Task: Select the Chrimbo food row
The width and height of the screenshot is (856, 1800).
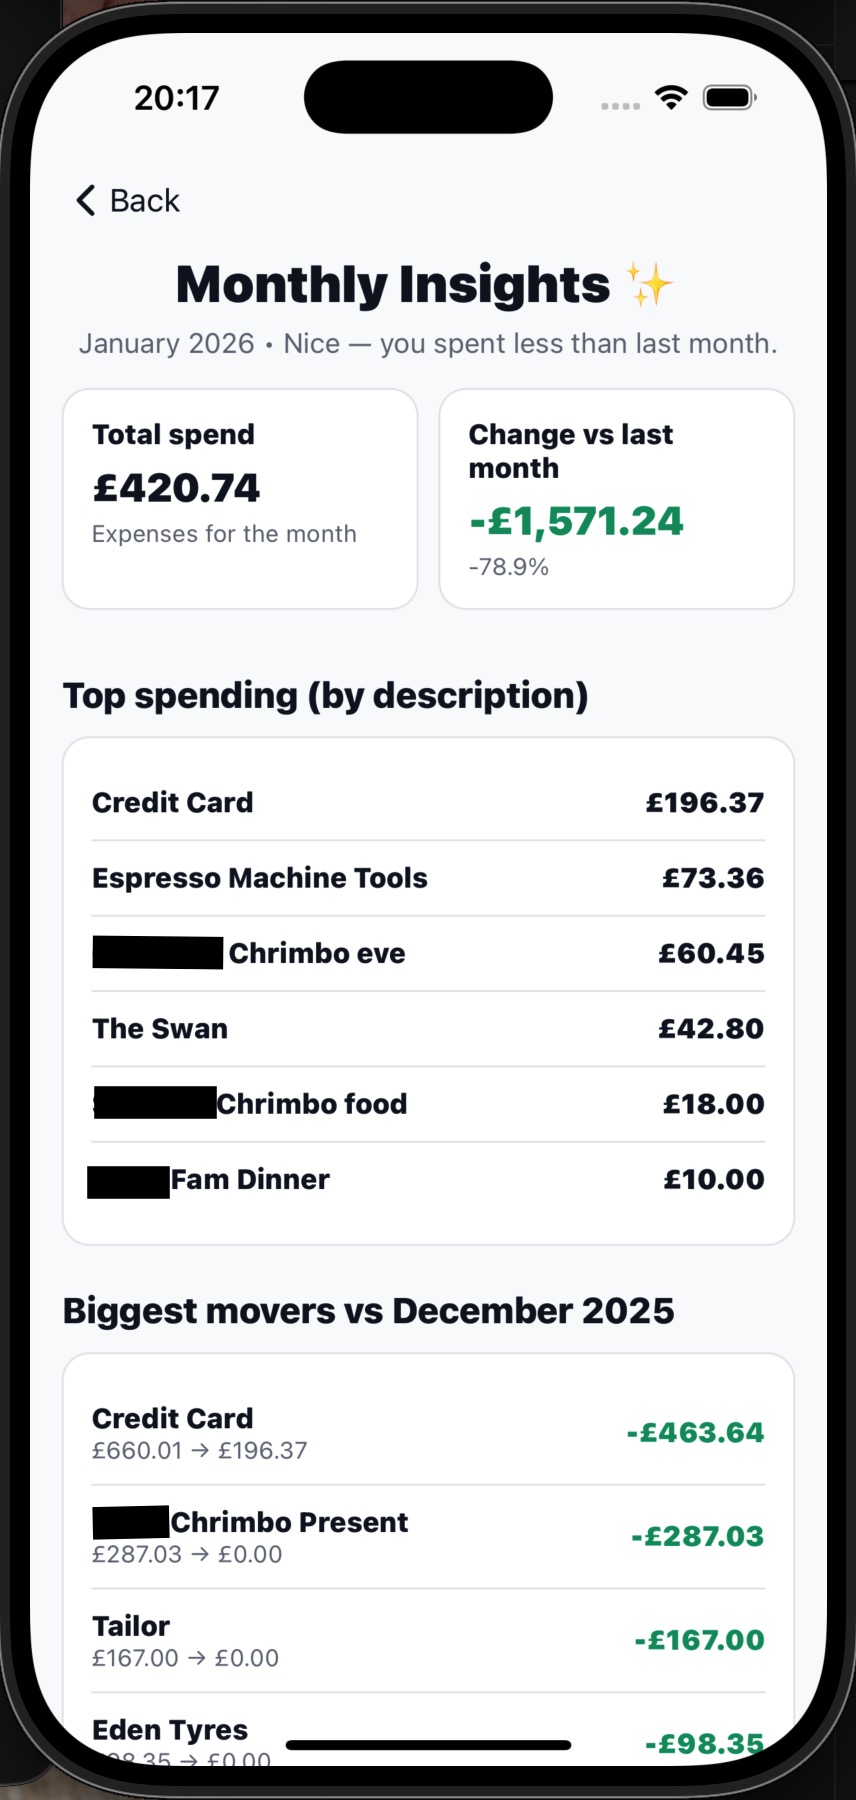Action: click(x=428, y=1104)
